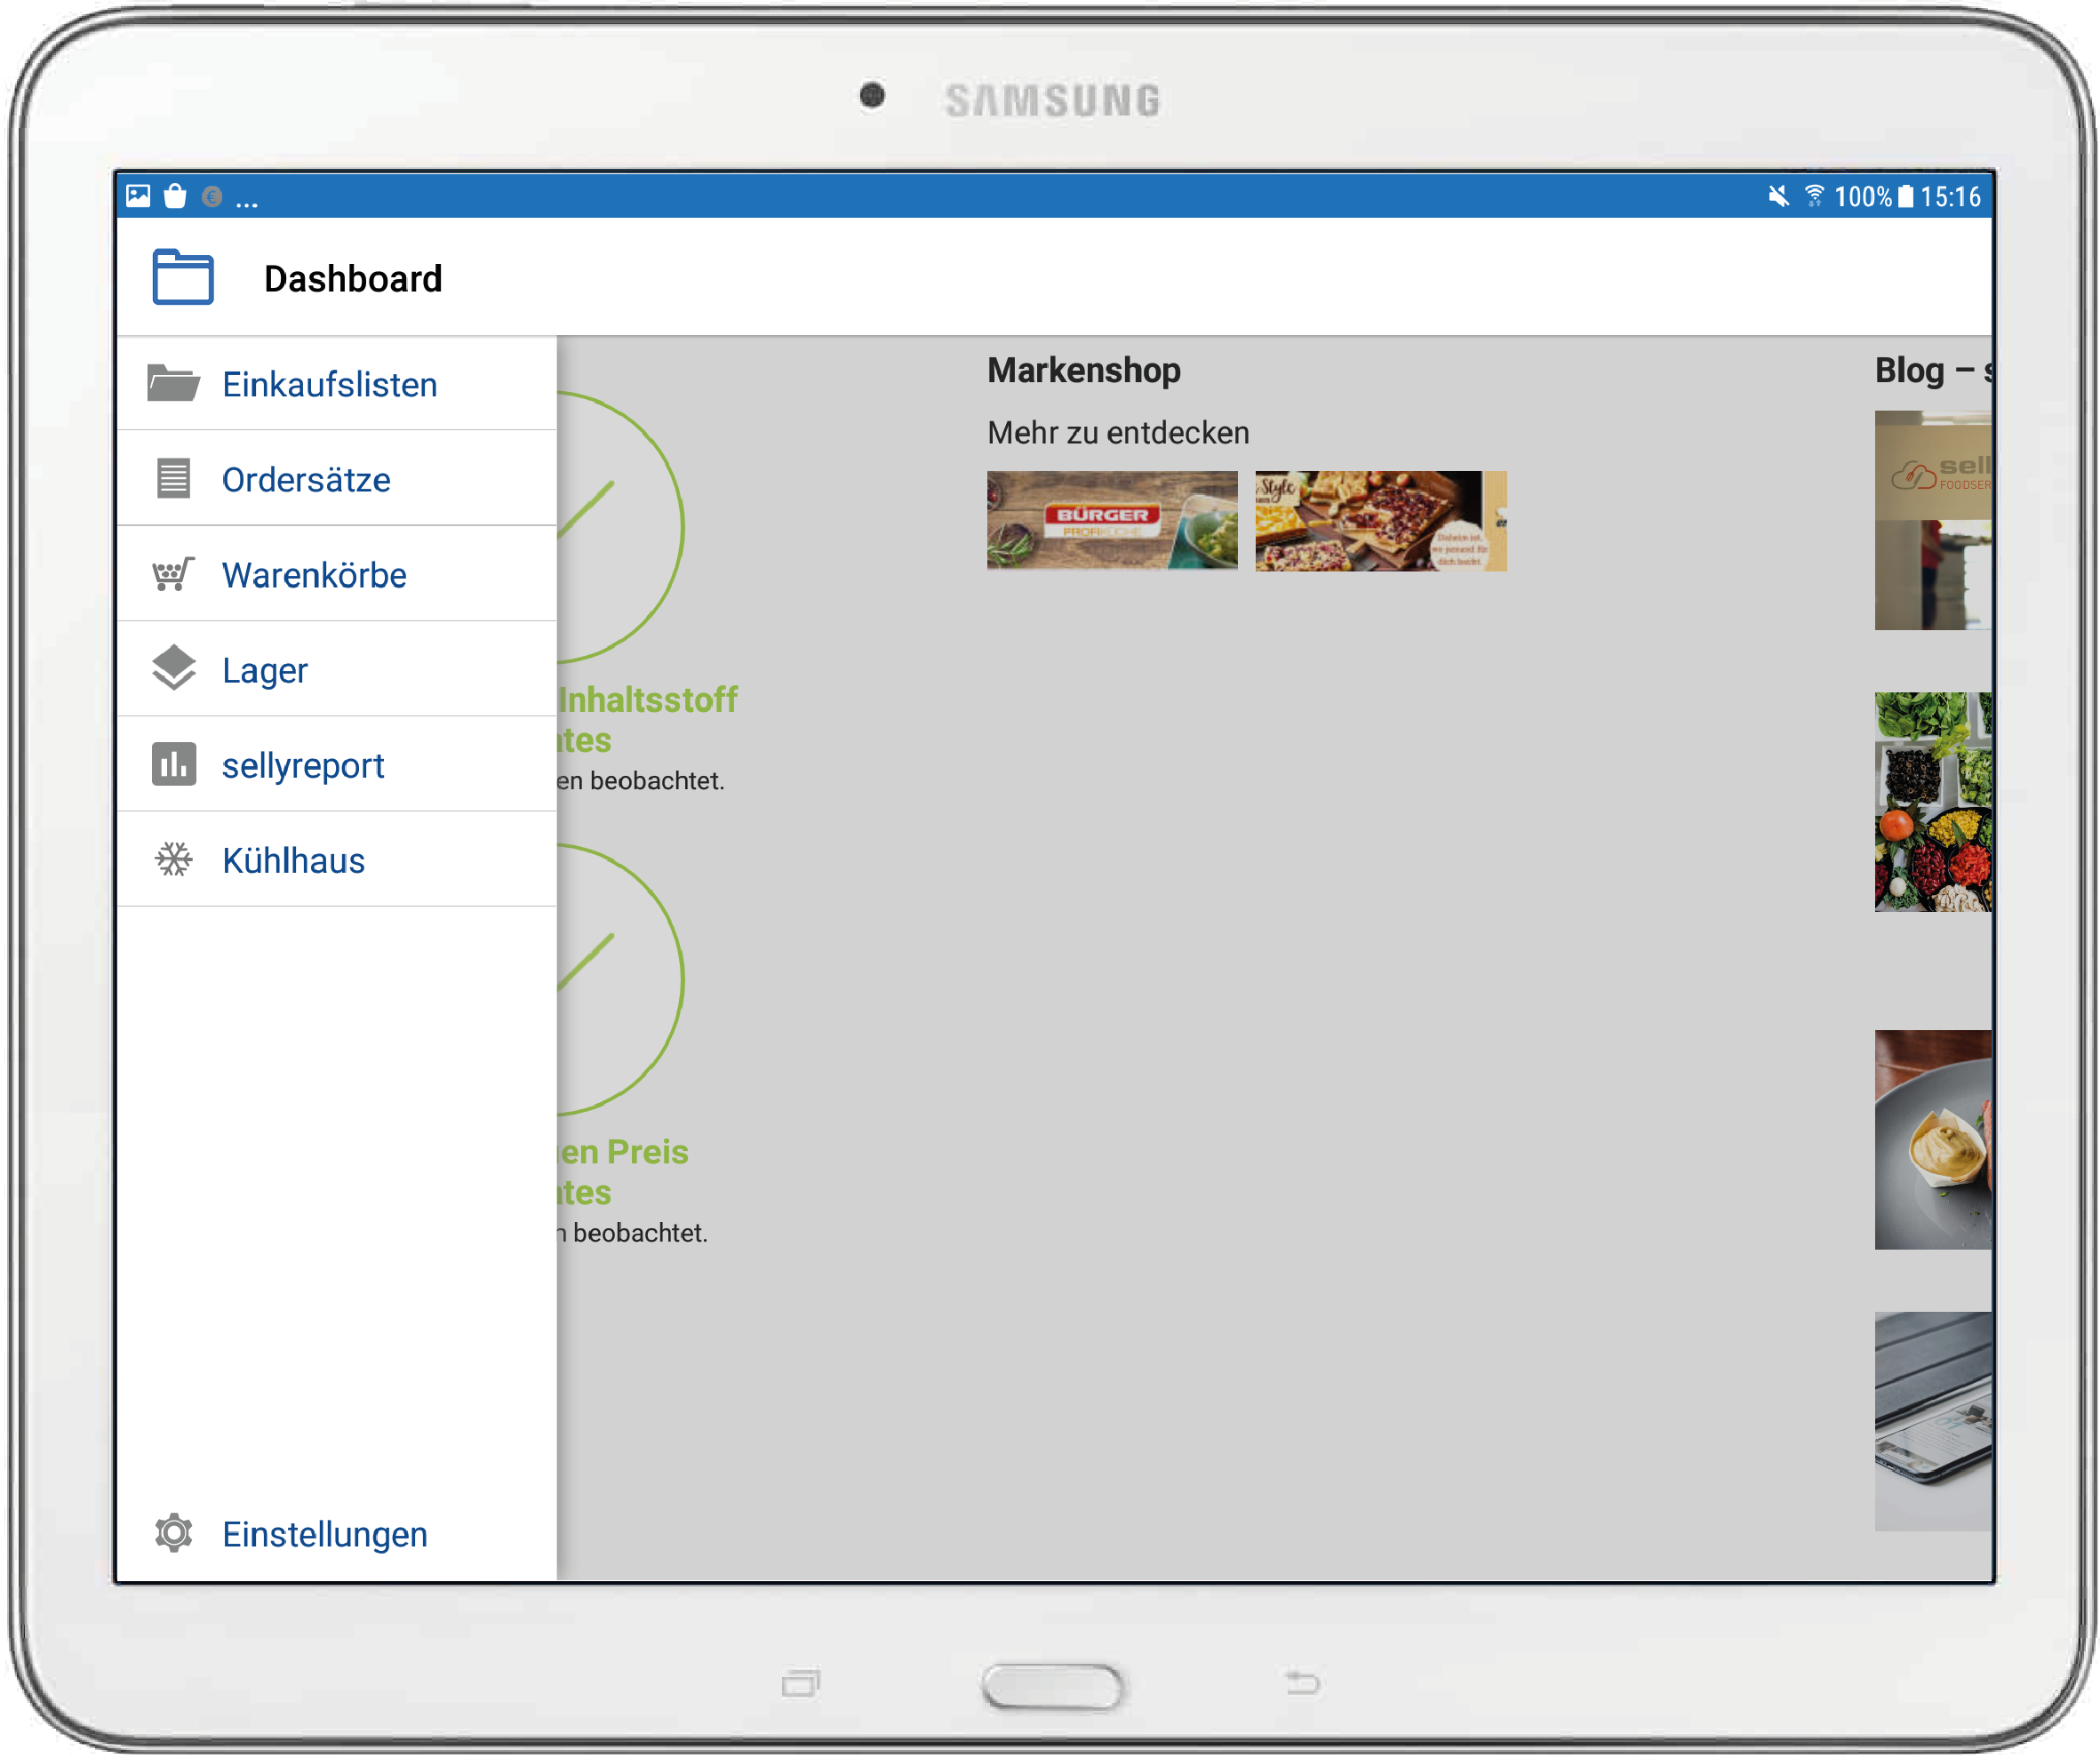Tap the sellyreport bar chart icon

[x=174, y=765]
